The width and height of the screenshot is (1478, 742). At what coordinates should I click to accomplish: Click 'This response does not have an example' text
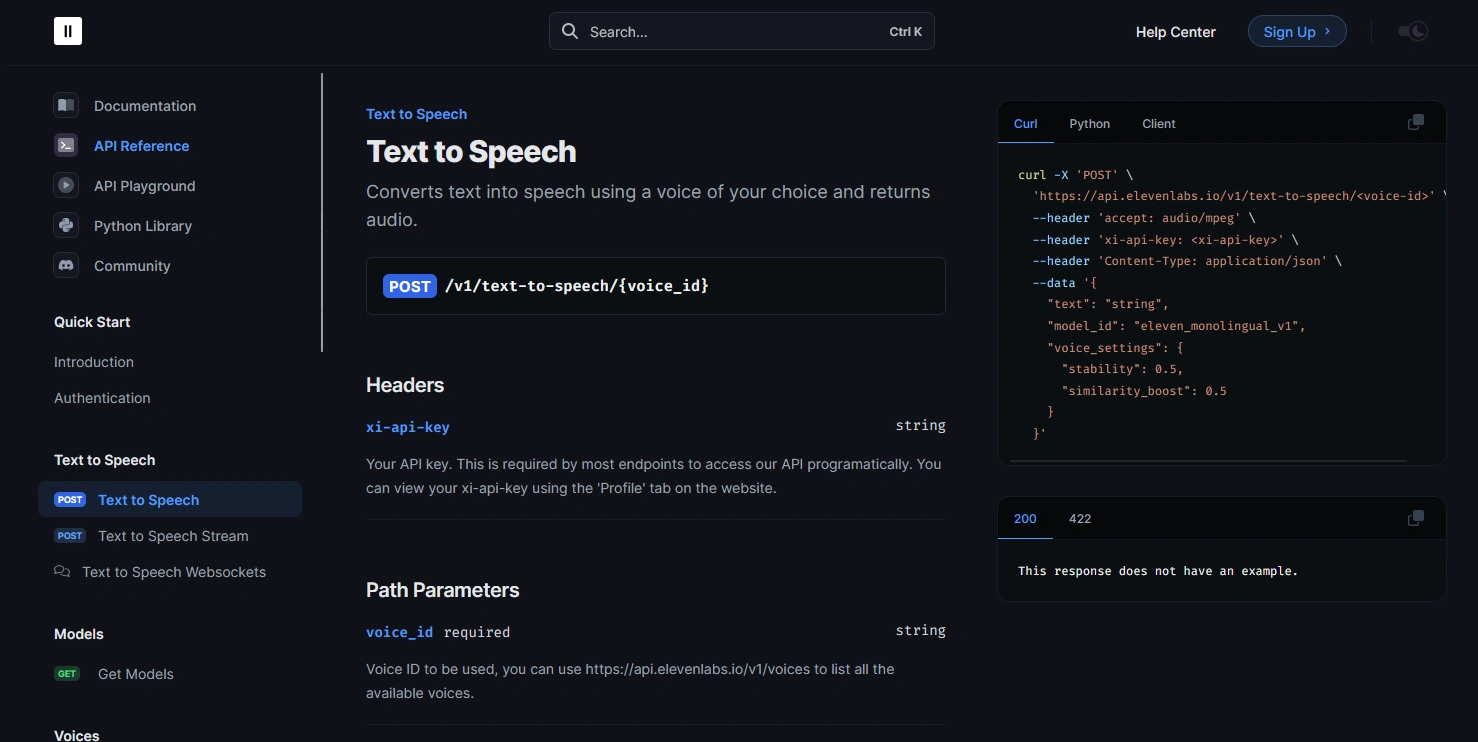coord(1158,571)
